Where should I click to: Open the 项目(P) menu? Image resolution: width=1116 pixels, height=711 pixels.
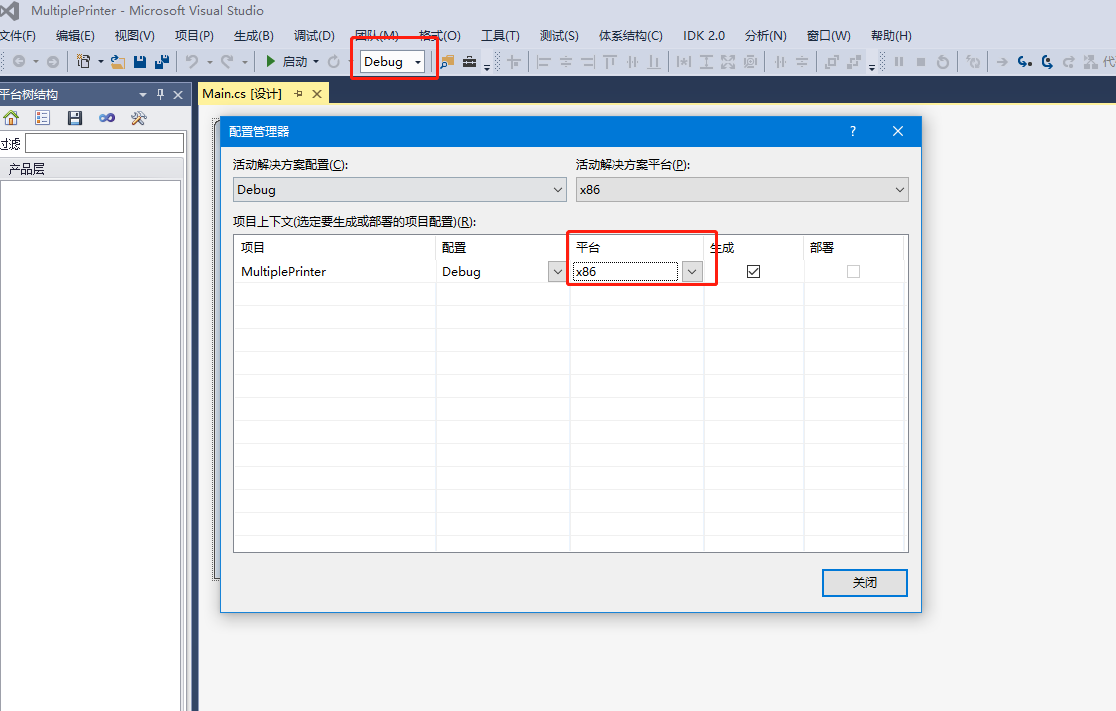(194, 36)
